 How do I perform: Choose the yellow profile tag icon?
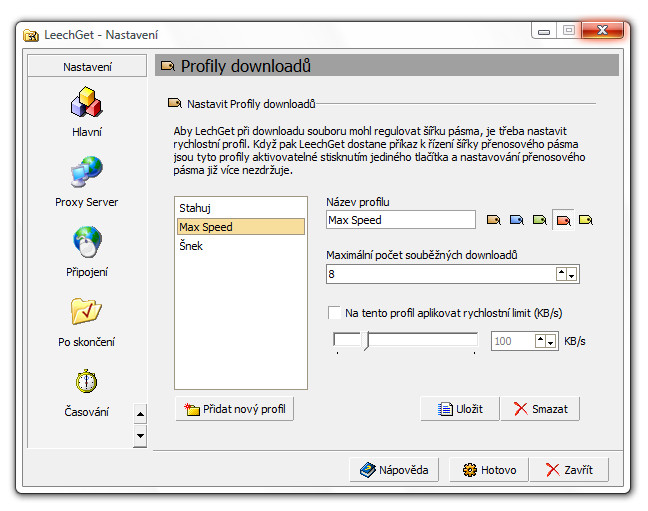pos(586,220)
